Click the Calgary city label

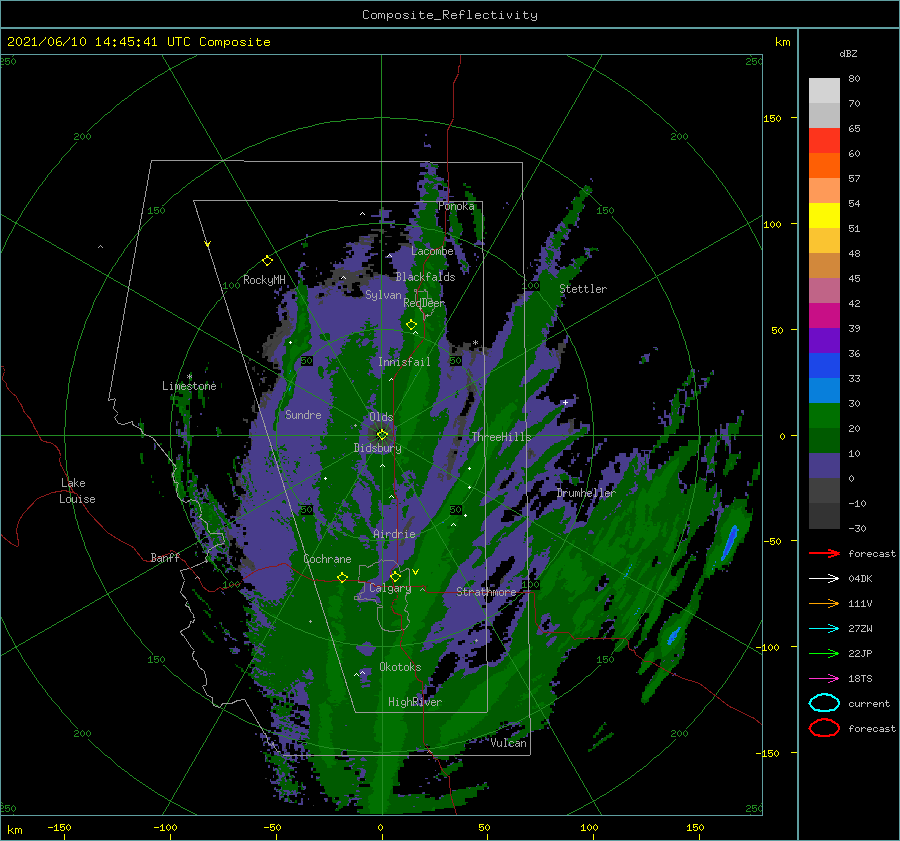pos(390,588)
